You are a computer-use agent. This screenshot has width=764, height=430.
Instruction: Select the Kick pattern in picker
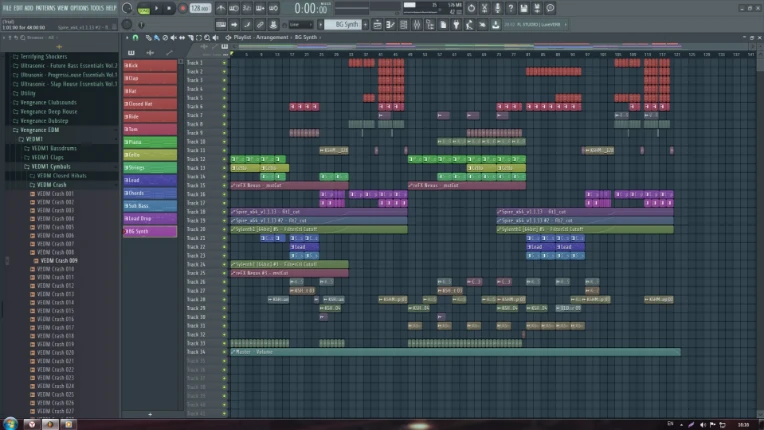point(150,65)
